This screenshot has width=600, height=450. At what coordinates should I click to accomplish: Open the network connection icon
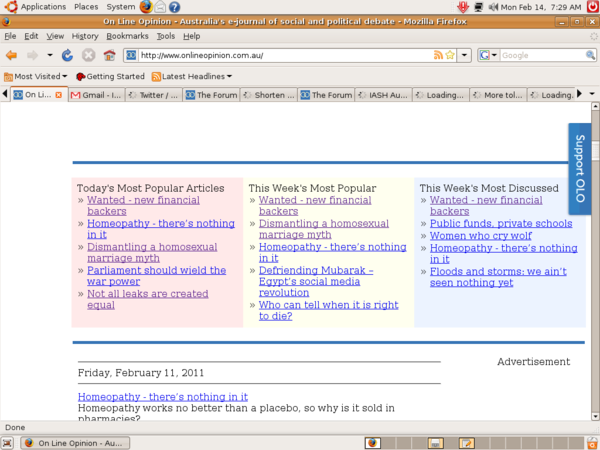tap(478, 7)
